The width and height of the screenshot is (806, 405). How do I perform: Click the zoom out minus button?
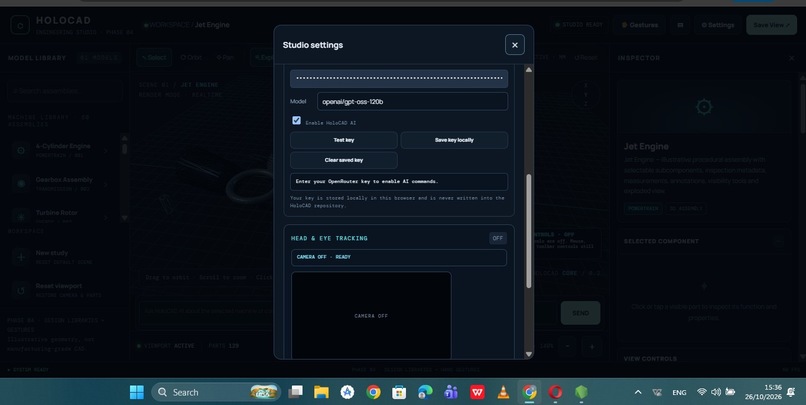click(567, 346)
